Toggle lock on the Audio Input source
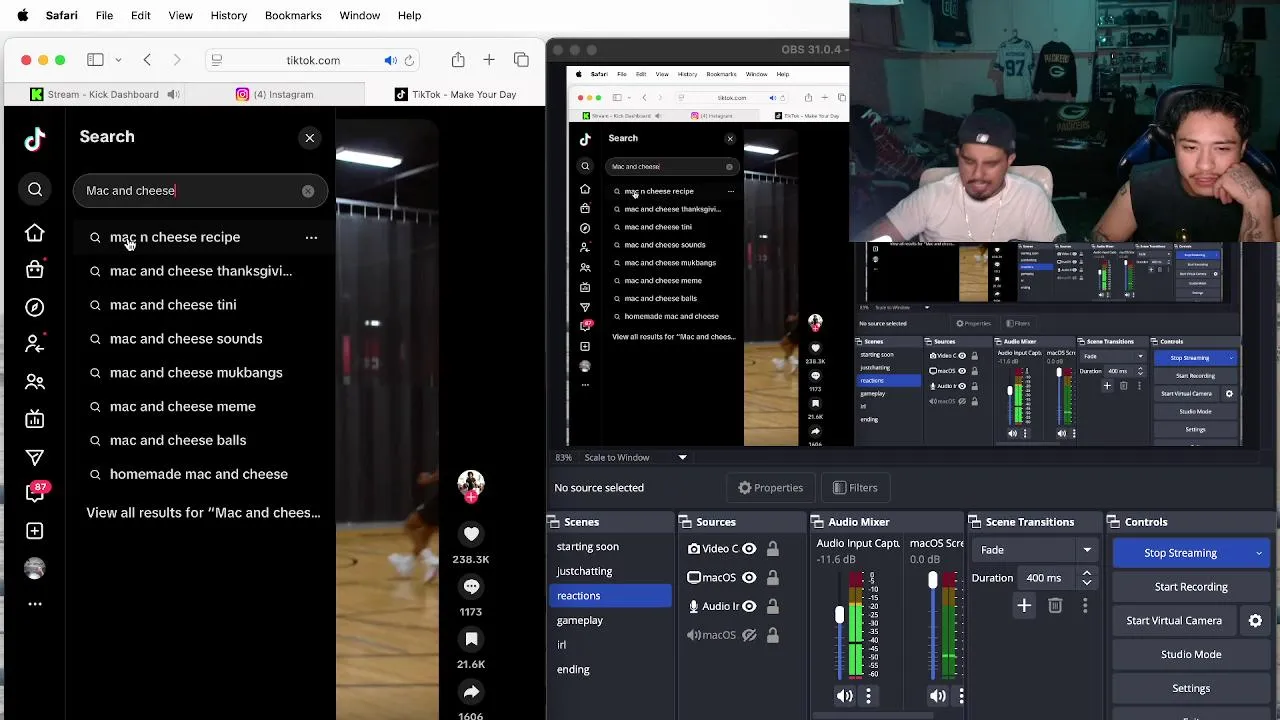 pyautogui.click(x=773, y=606)
